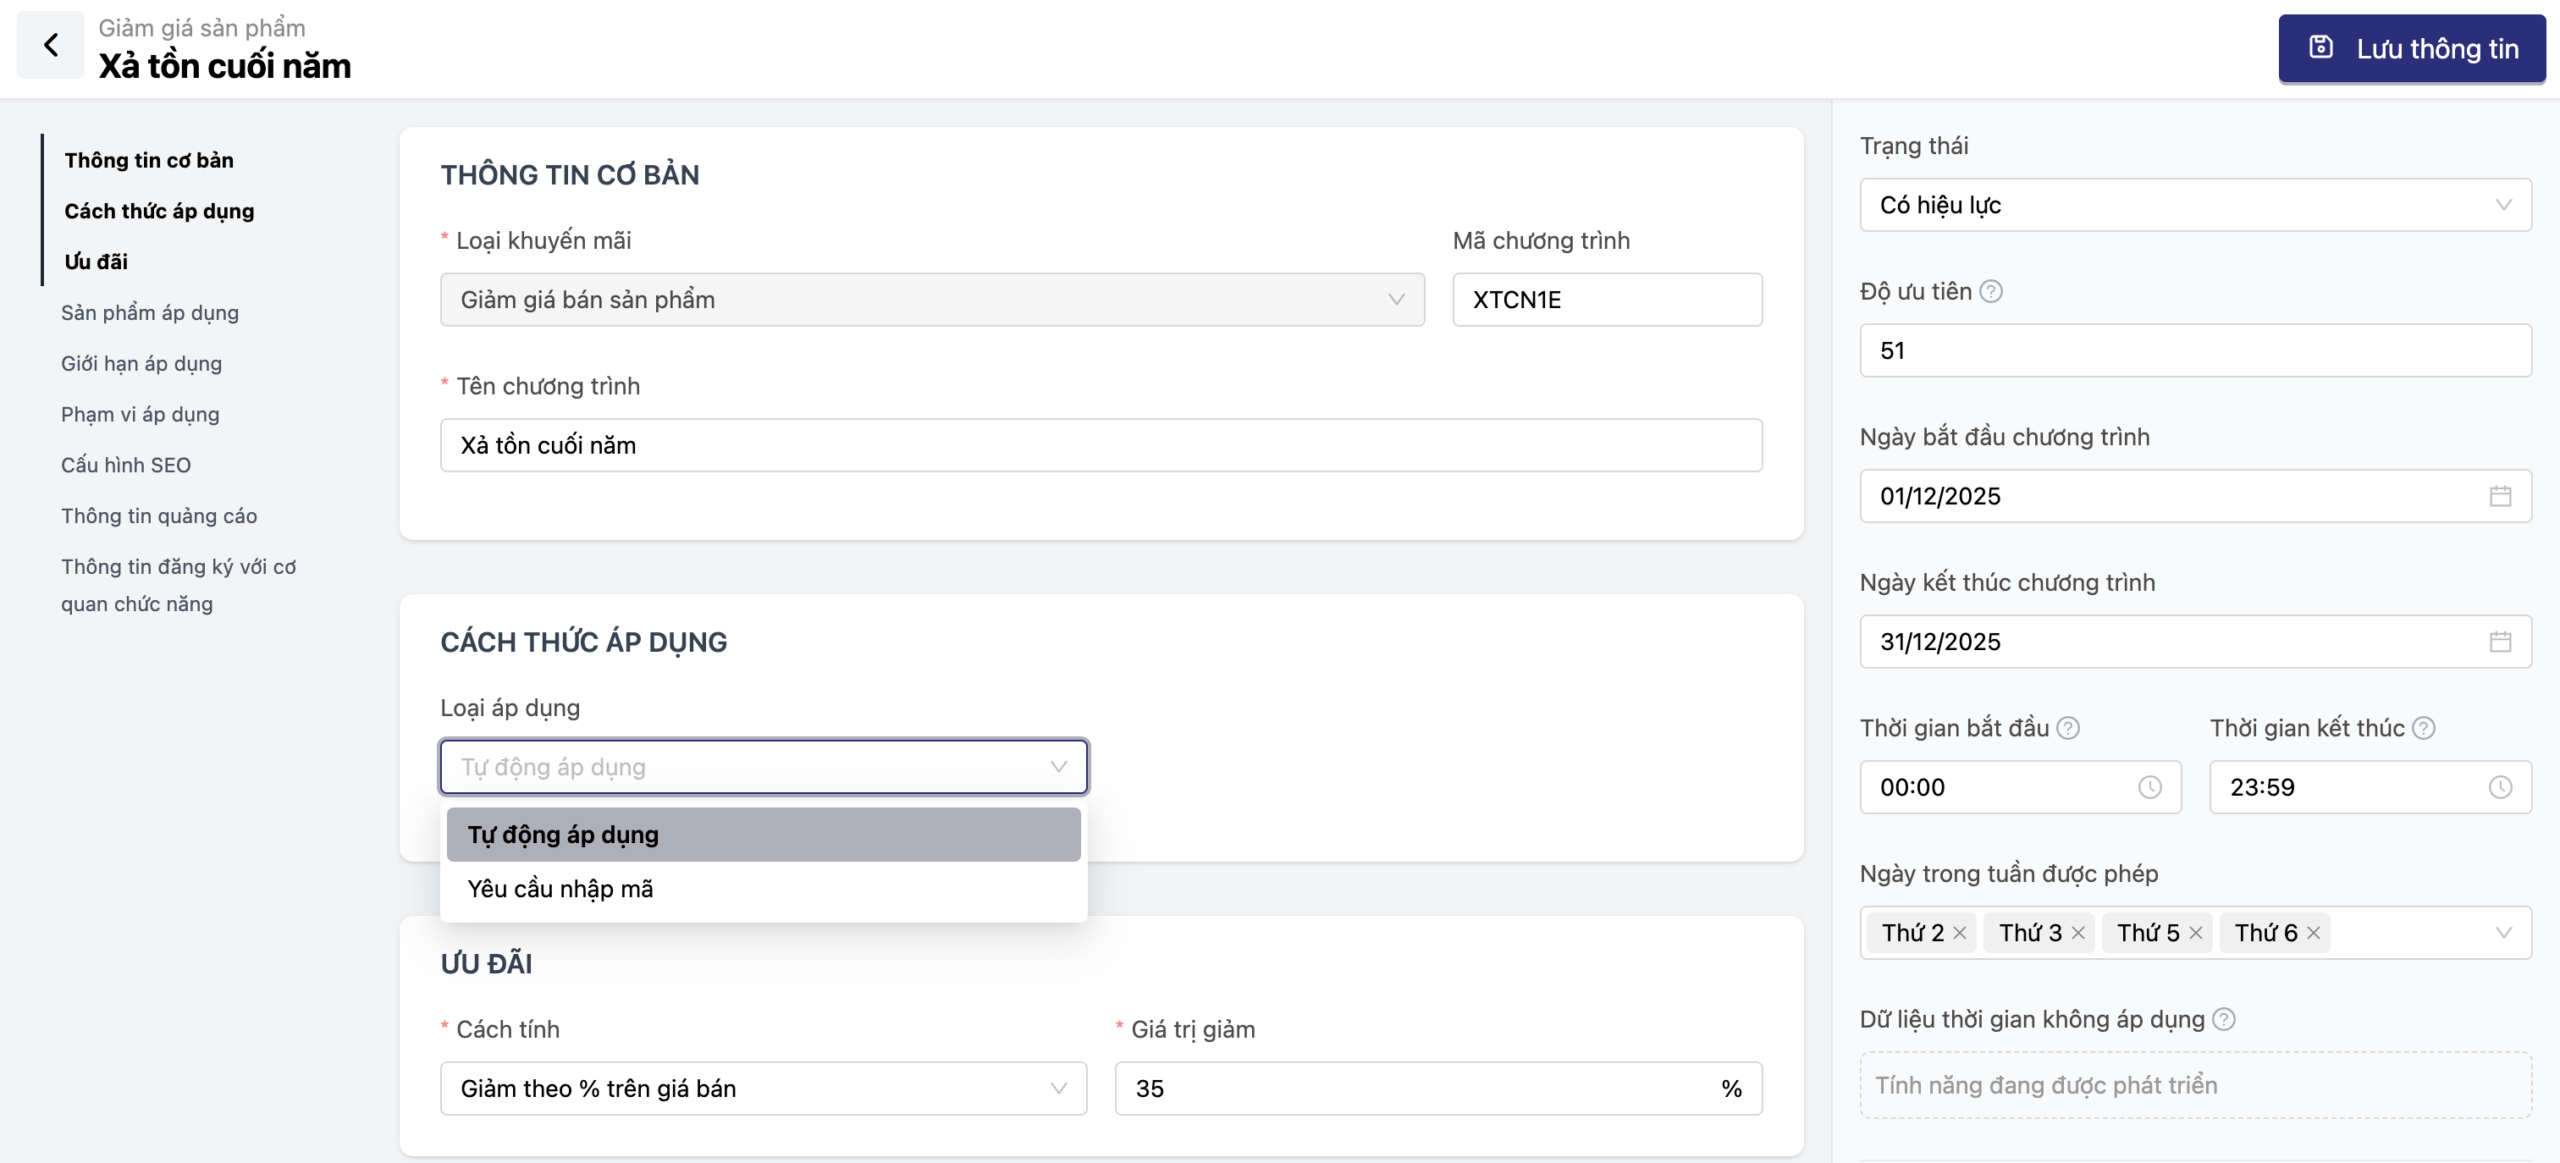Expand the Cách tính dropdown

tap(763, 1088)
